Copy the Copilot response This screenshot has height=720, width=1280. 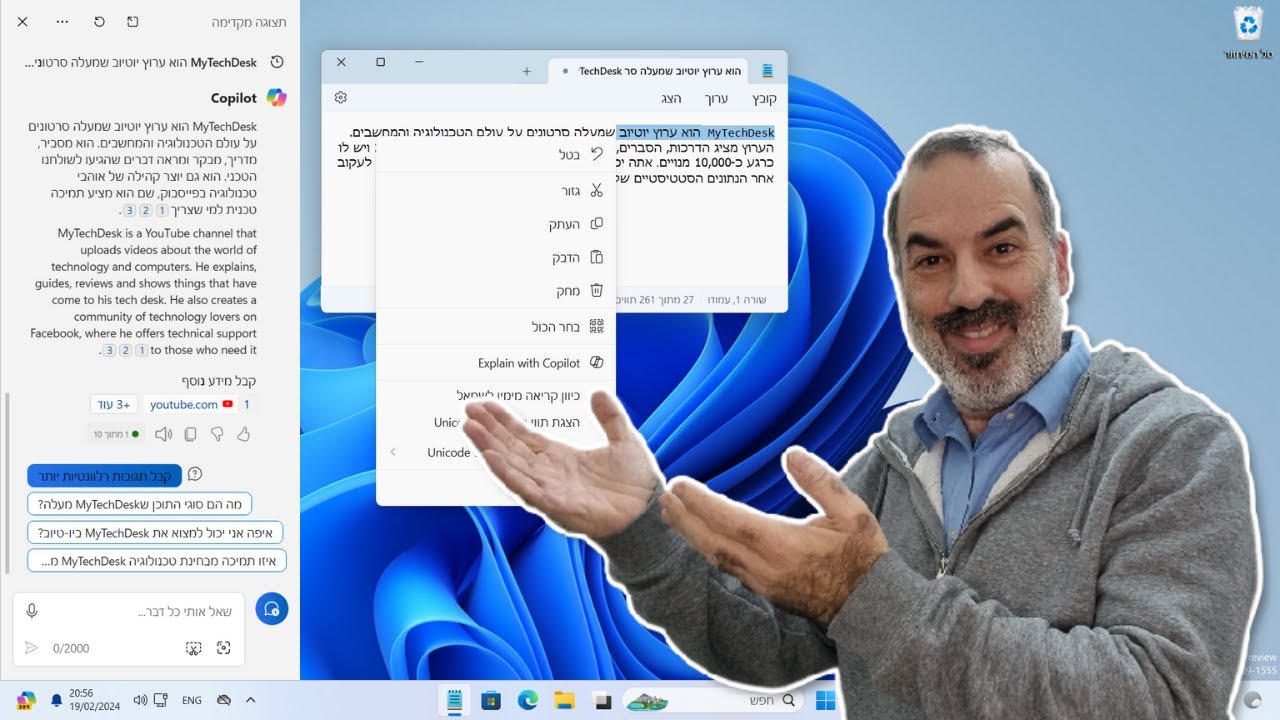[190, 434]
